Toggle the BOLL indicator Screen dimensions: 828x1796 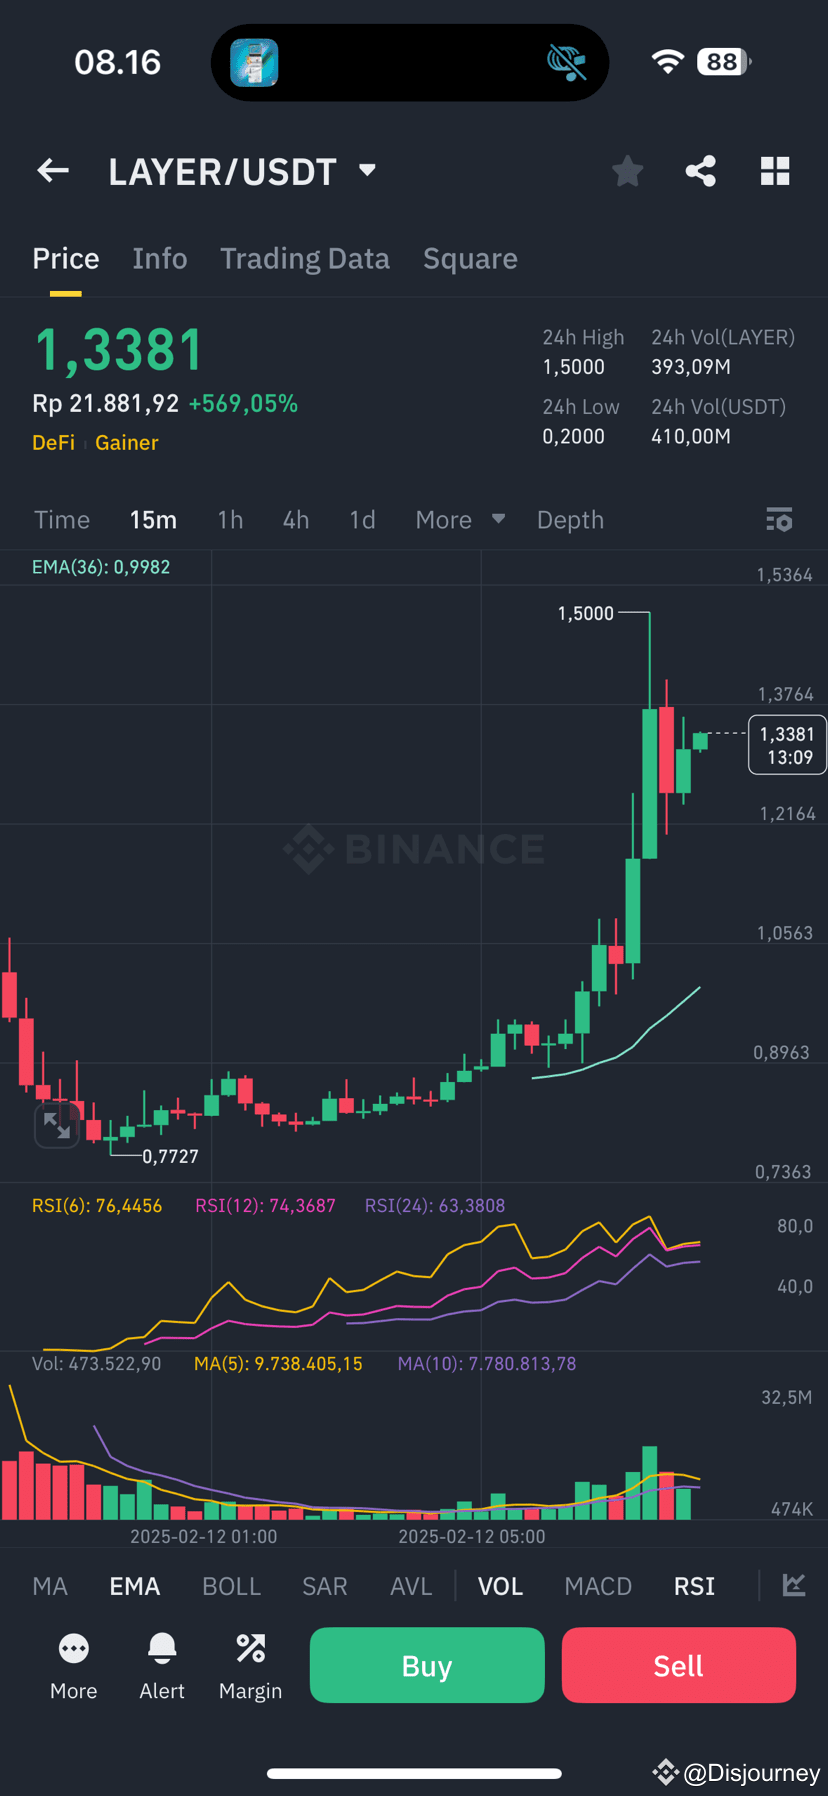[x=231, y=1586]
